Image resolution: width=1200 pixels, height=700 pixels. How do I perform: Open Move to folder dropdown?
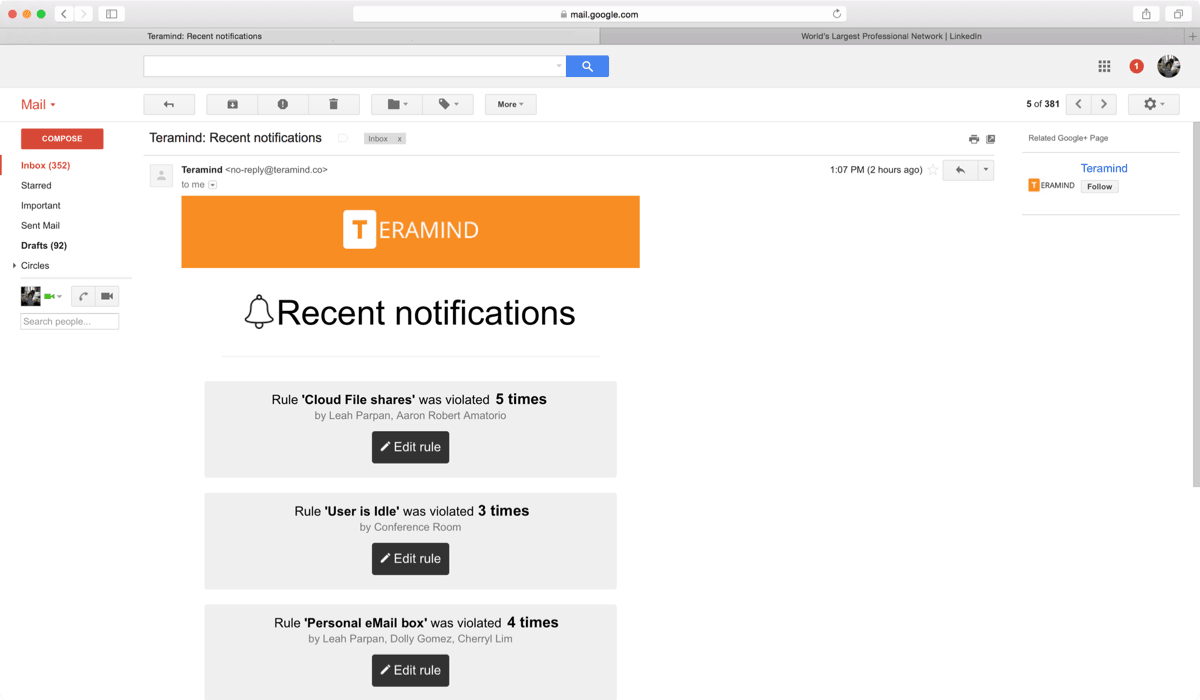397,104
